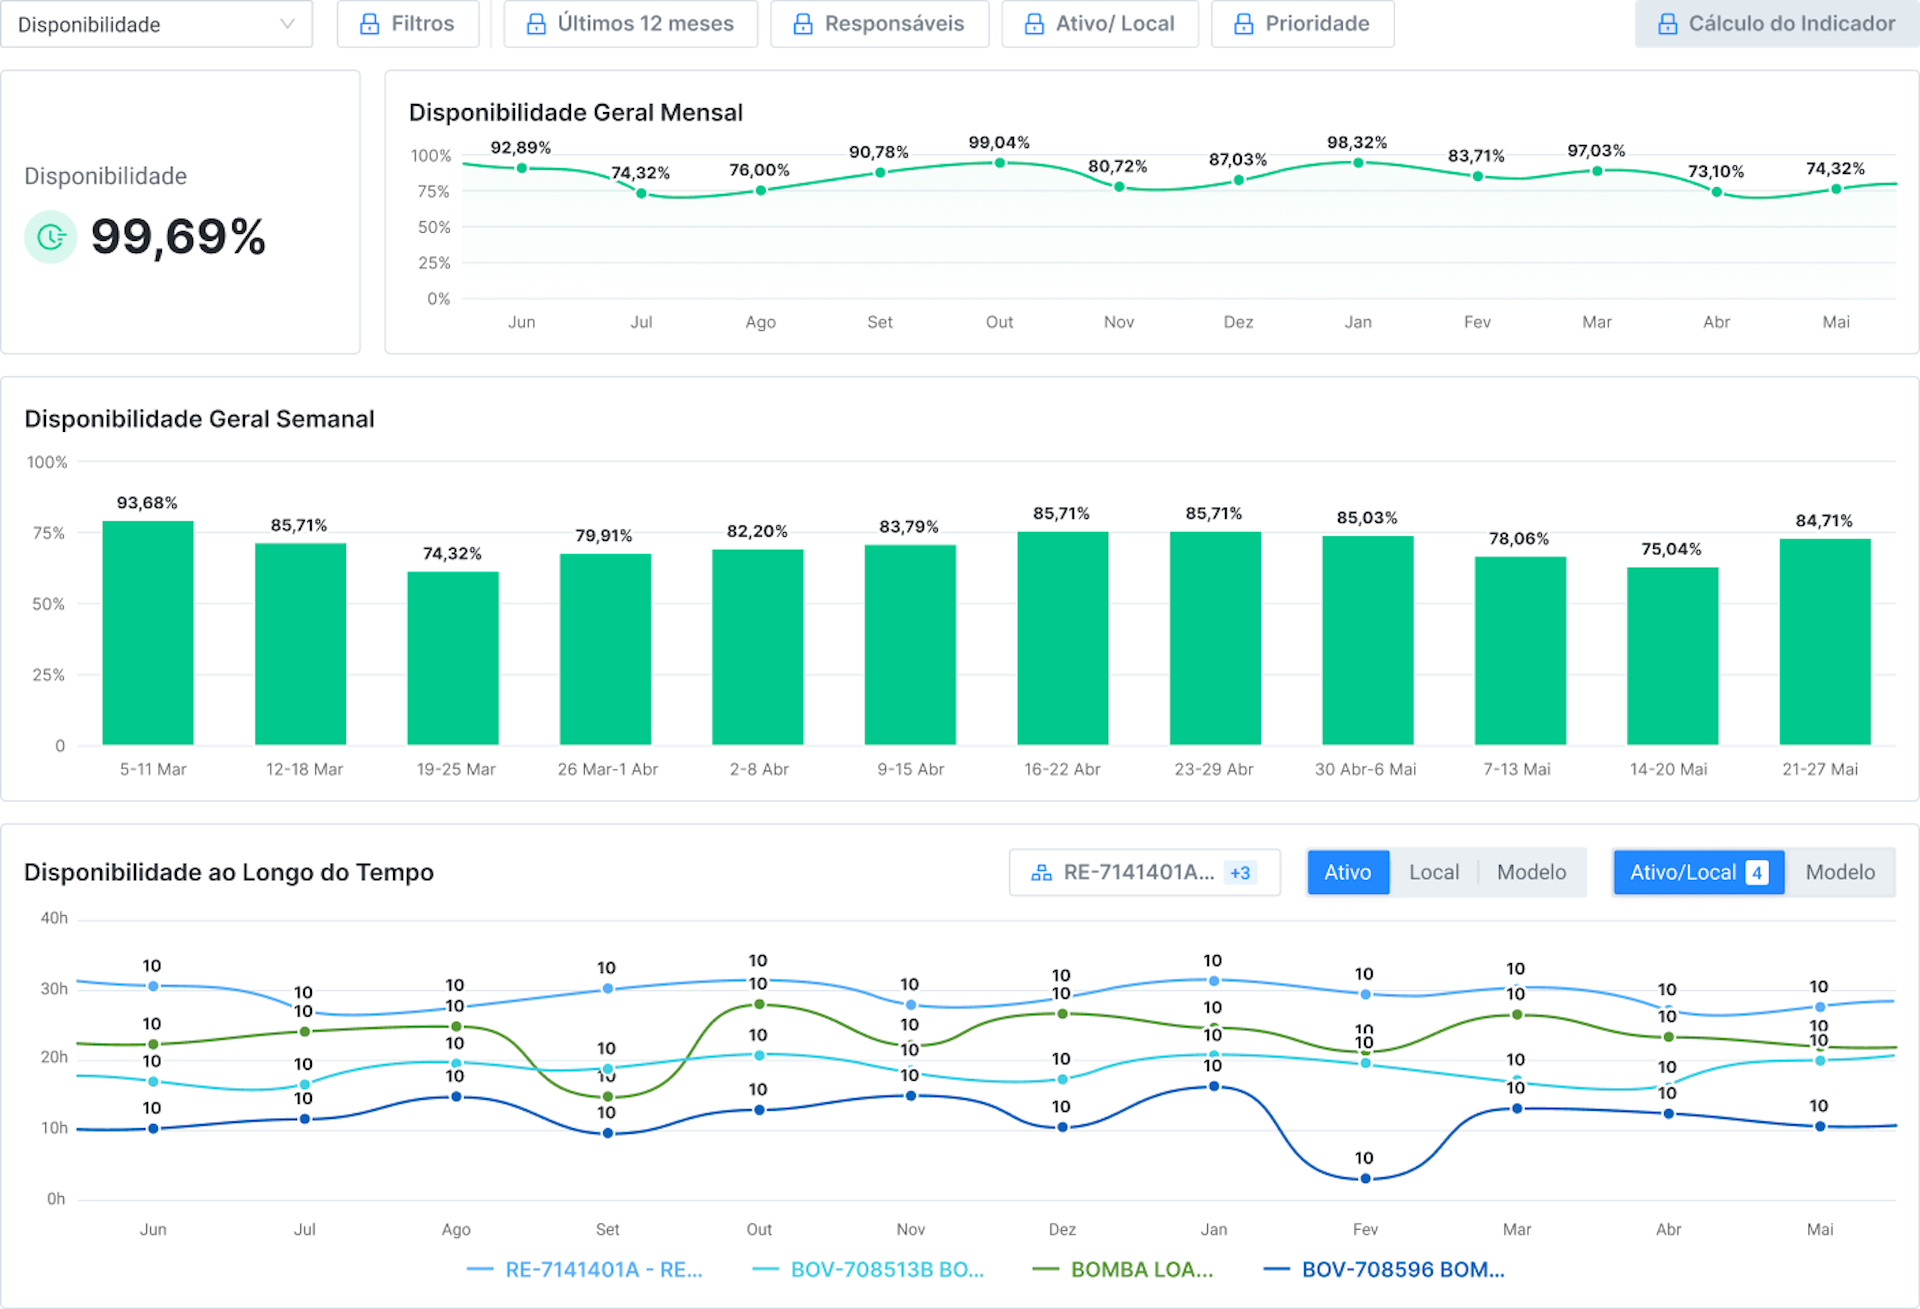Click the lock icon on Cálculo do Indicador
The width and height of the screenshot is (1920, 1309).
(x=1668, y=24)
